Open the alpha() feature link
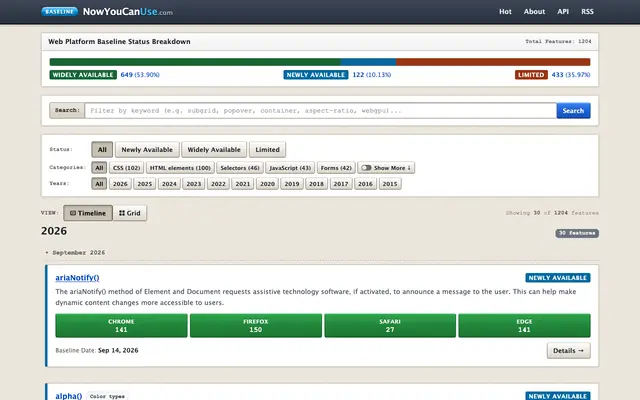The image size is (640, 400). [x=69, y=396]
